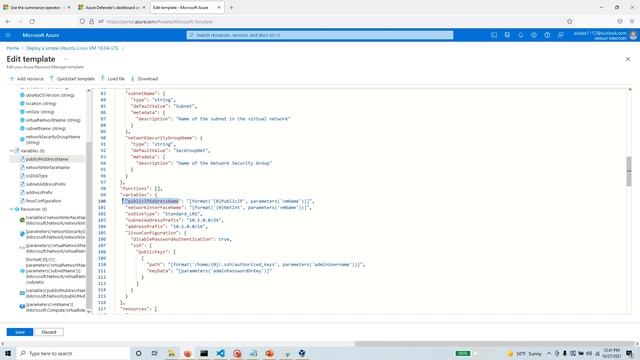
Task: Click the tree panel scroll-down arrow
Action: pos(89,311)
